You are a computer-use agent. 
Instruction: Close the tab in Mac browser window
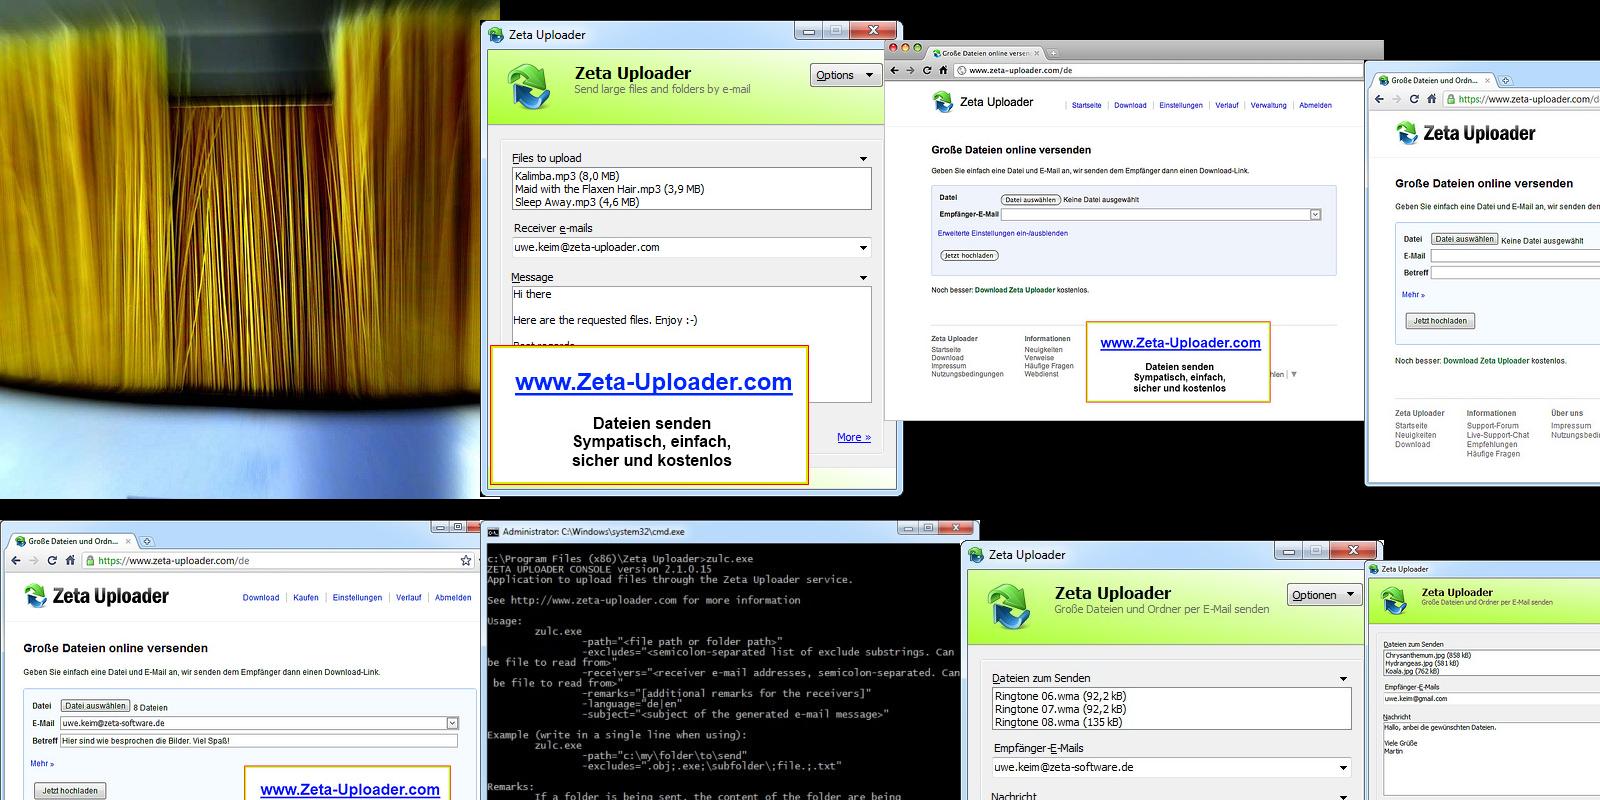(1037, 53)
